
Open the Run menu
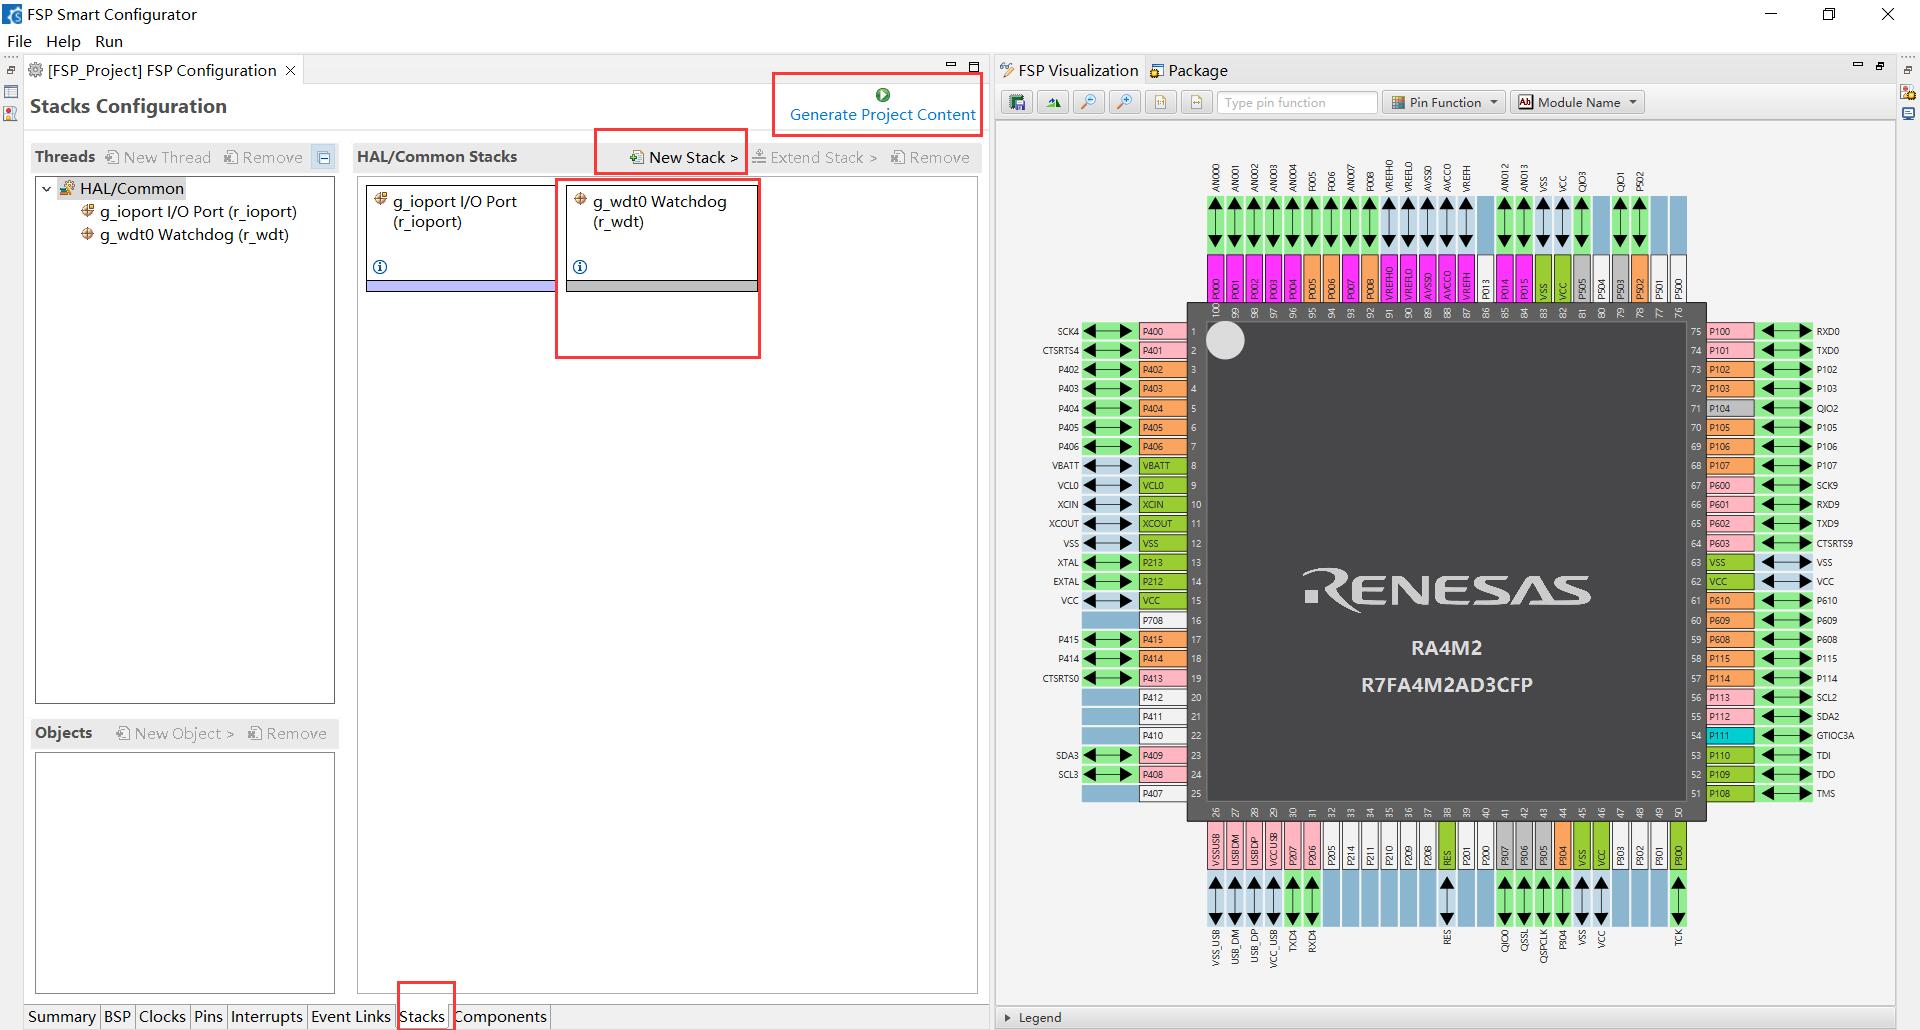click(x=109, y=41)
